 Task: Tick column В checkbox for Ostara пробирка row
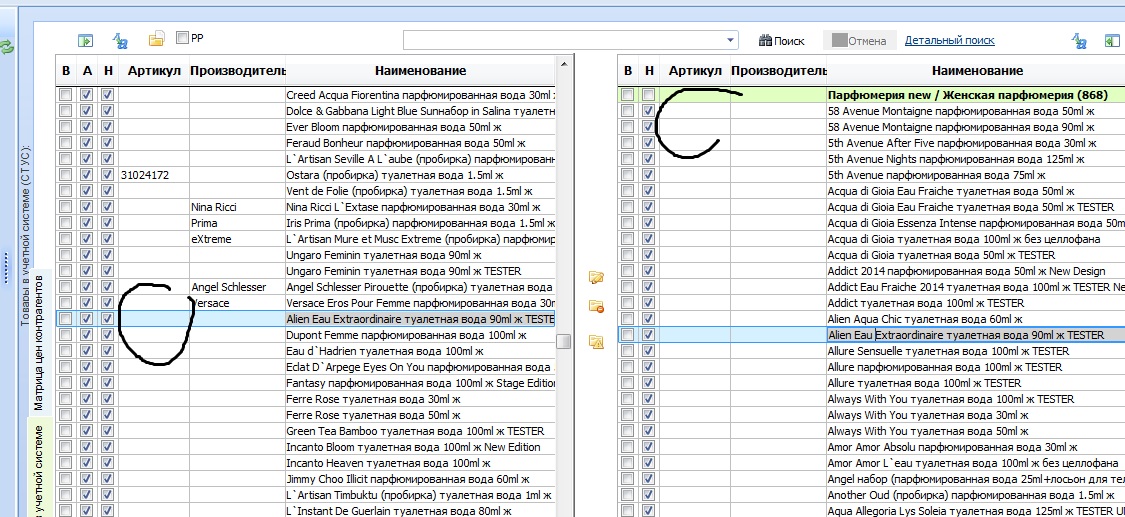tap(66, 174)
